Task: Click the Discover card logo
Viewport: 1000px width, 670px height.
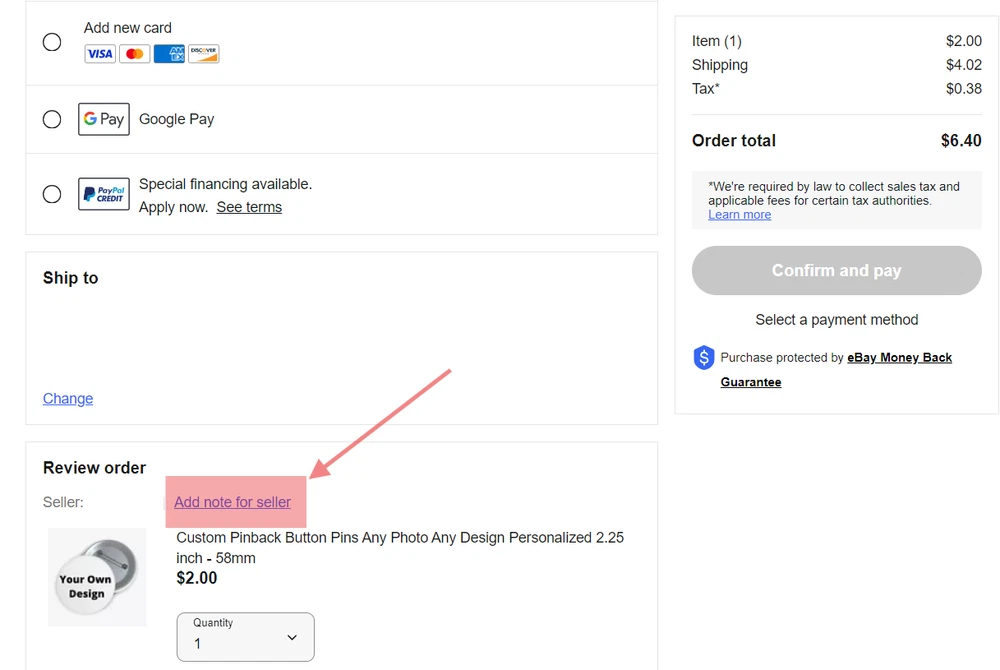Action: [x=204, y=54]
